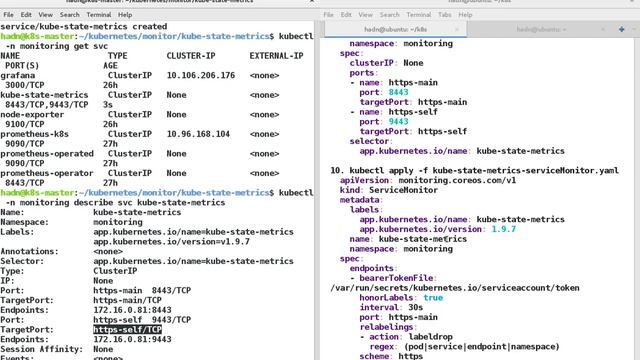Open File menu in right terminal window

coord(329,15)
